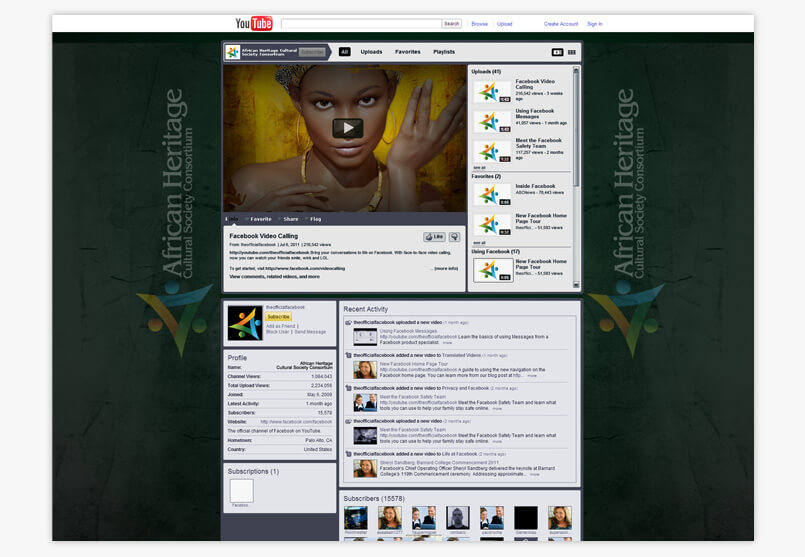This screenshot has height=557, width=805.
Task: Switch to grid view icon
Action: pyautogui.click(x=571, y=52)
